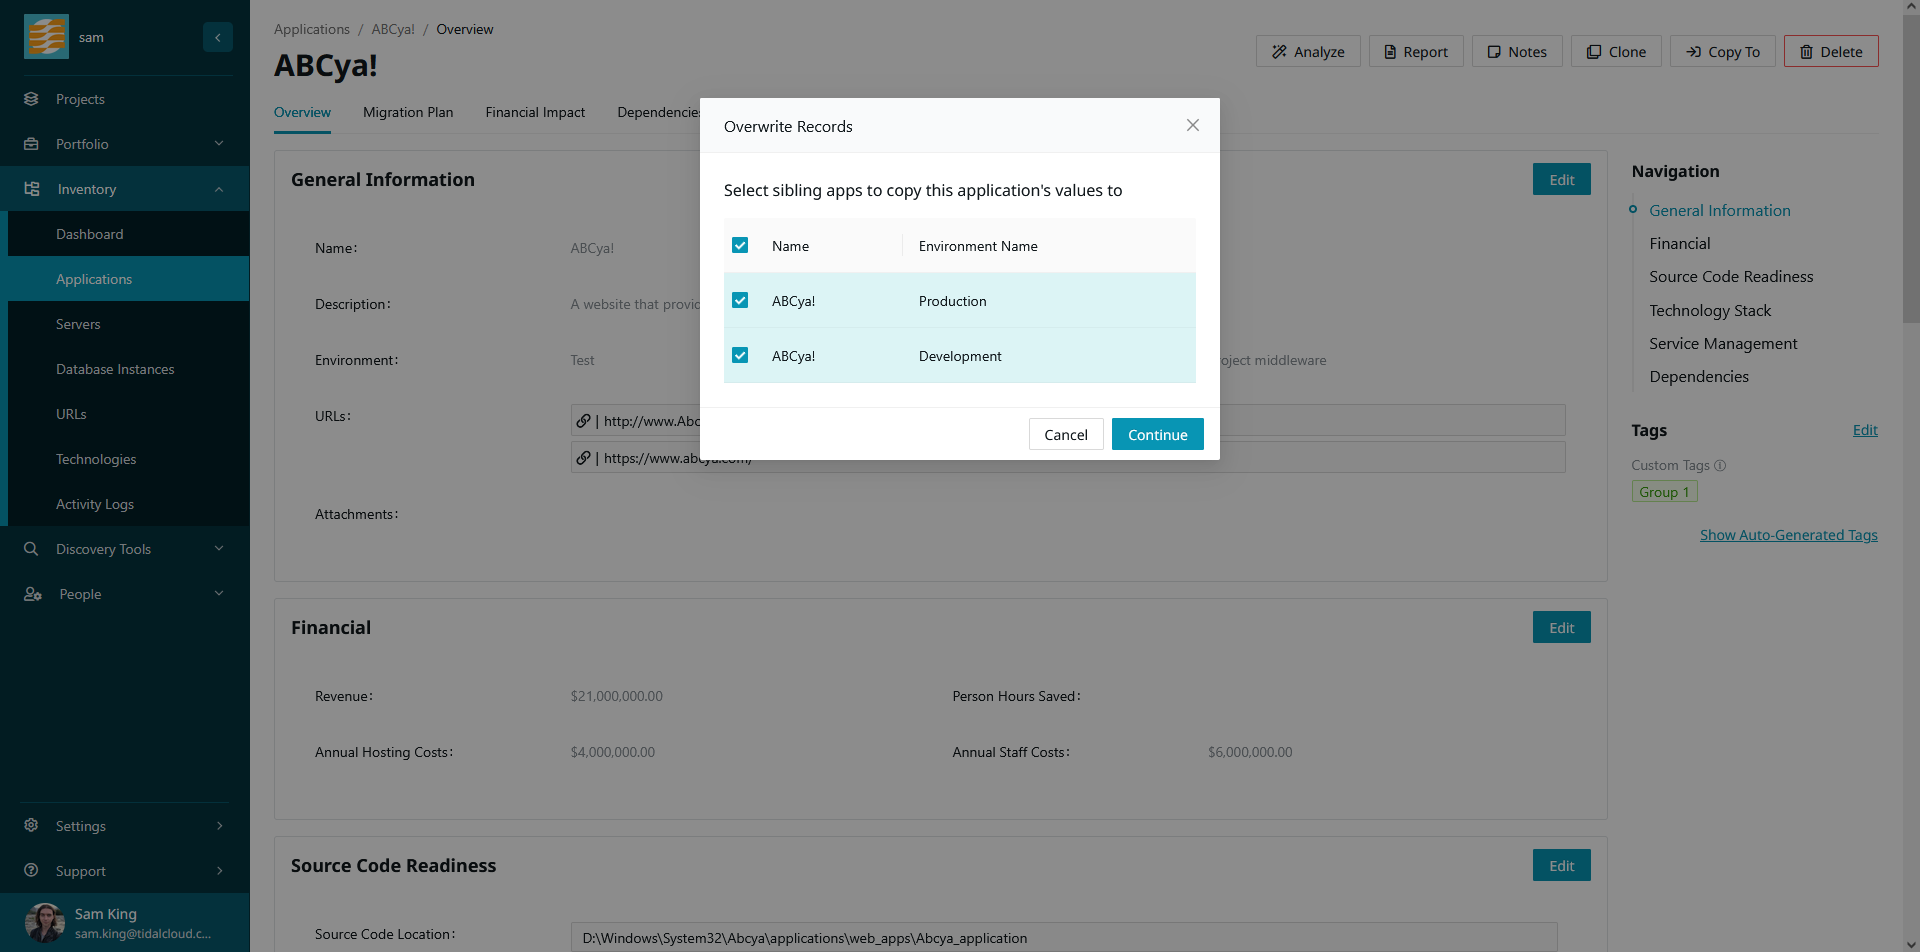The image size is (1920, 952).
Task: Click Show Auto-Generated Tags link
Action: tap(1788, 535)
